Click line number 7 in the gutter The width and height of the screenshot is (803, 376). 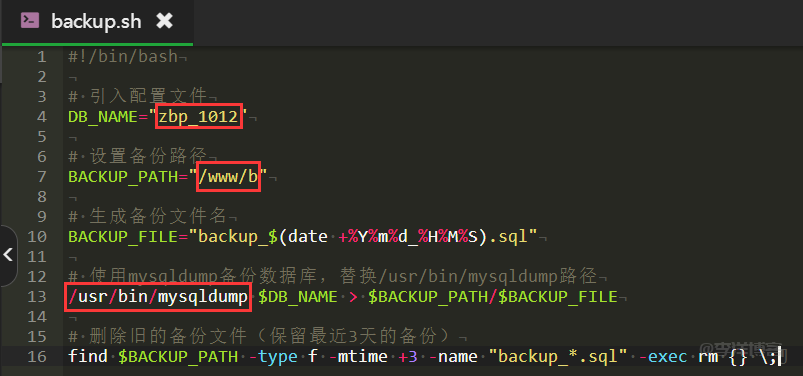41,177
